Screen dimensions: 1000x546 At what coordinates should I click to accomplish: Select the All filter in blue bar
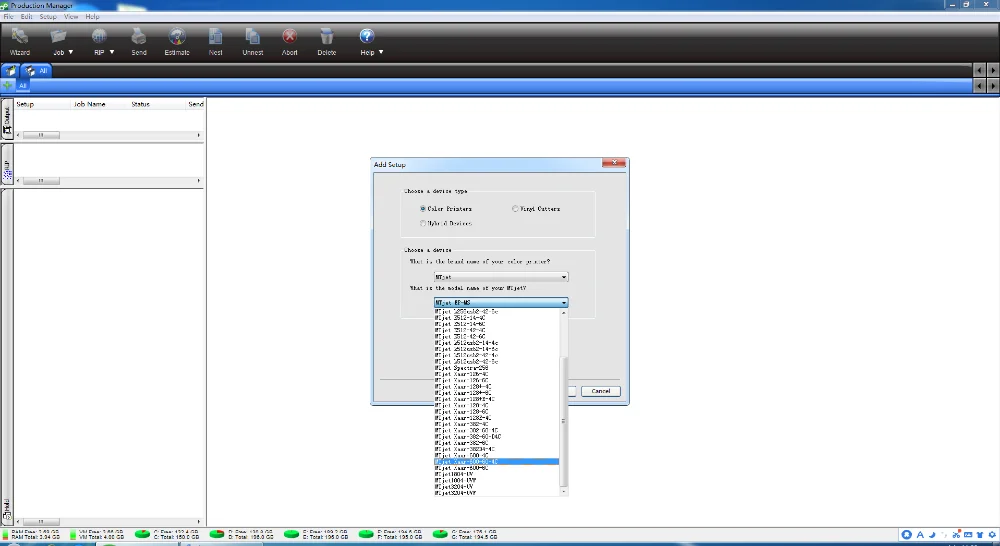22,85
